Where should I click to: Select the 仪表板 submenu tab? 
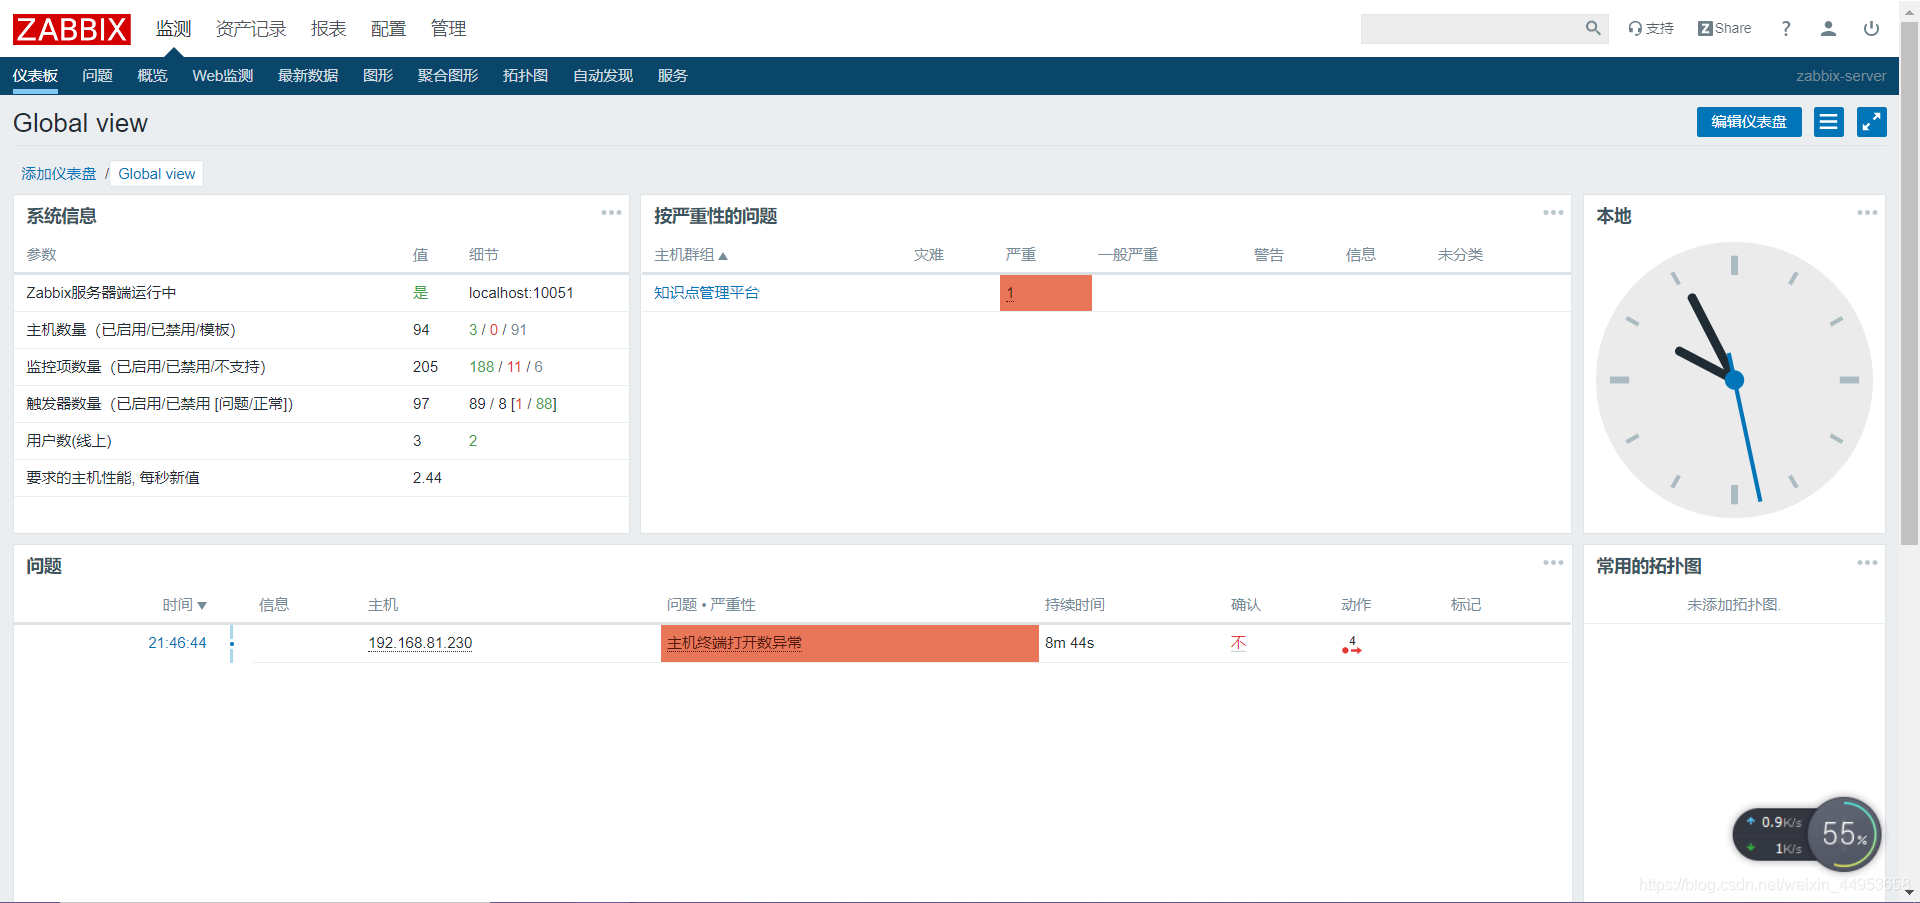(35, 76)
